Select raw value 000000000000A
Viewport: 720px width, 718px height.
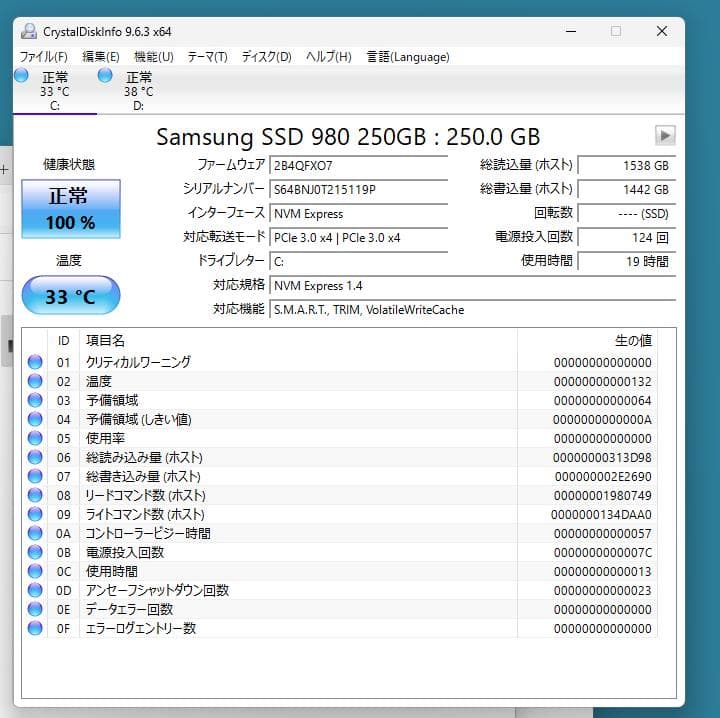point(602,419)
